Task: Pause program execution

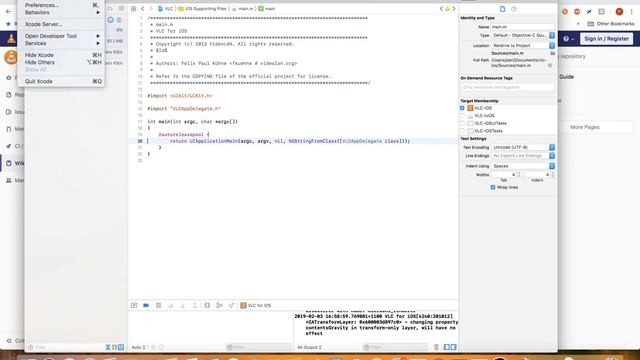Action: point(158,305)
